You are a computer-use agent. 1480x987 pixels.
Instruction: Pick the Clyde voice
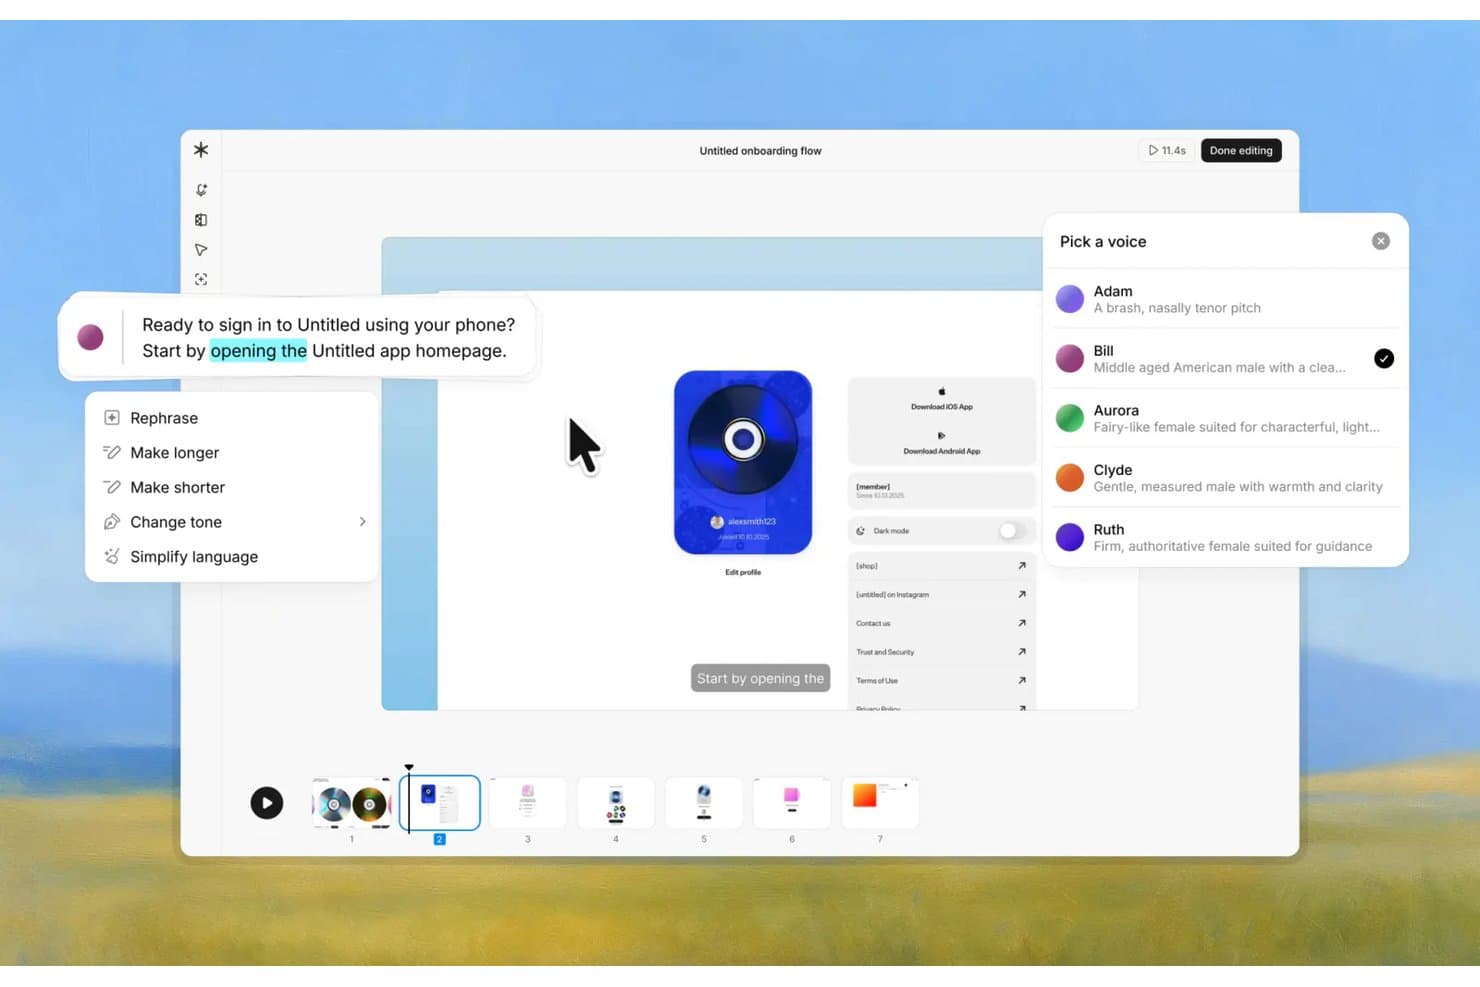tap(1226, 478)
